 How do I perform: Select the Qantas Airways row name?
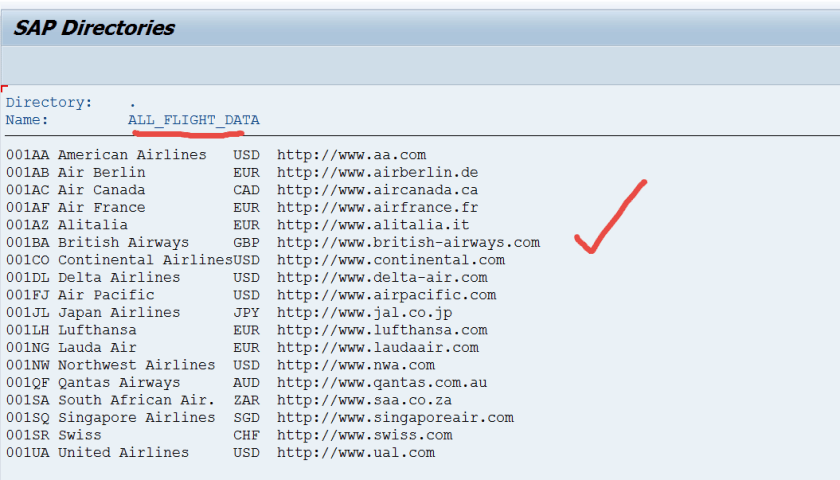click(119, 382)
